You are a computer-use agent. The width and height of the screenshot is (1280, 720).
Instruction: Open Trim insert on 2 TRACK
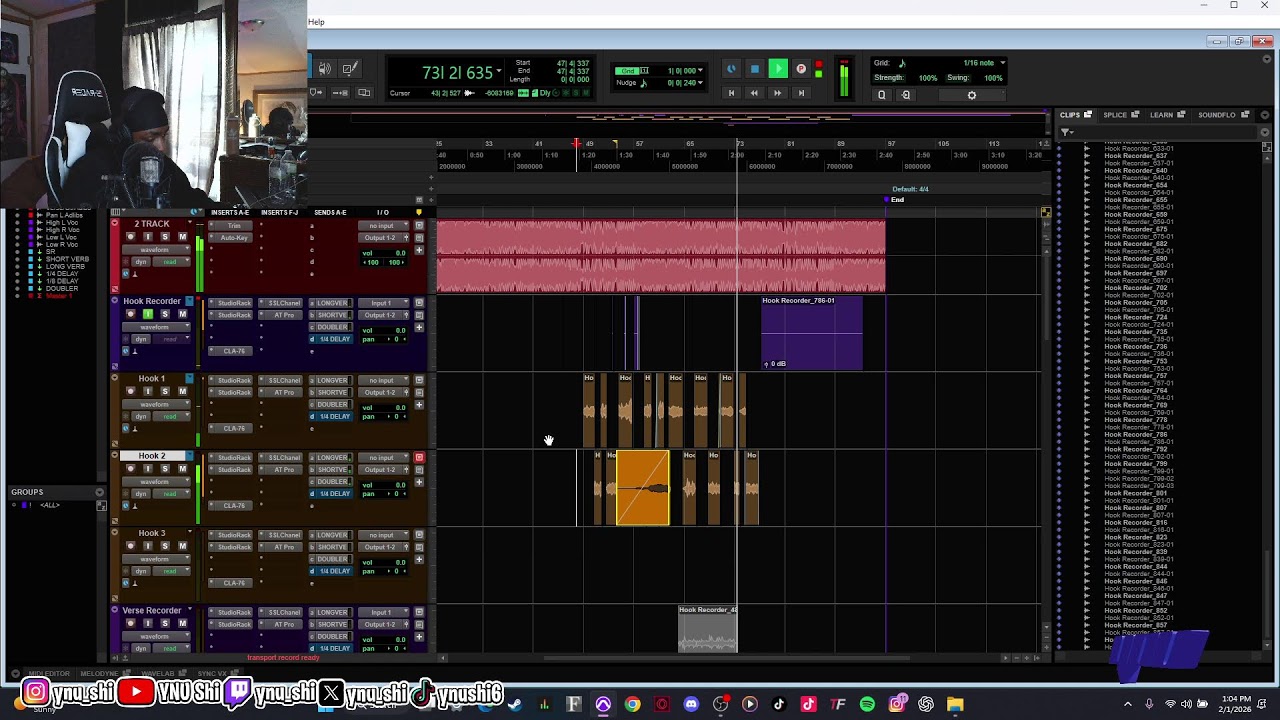235,226
